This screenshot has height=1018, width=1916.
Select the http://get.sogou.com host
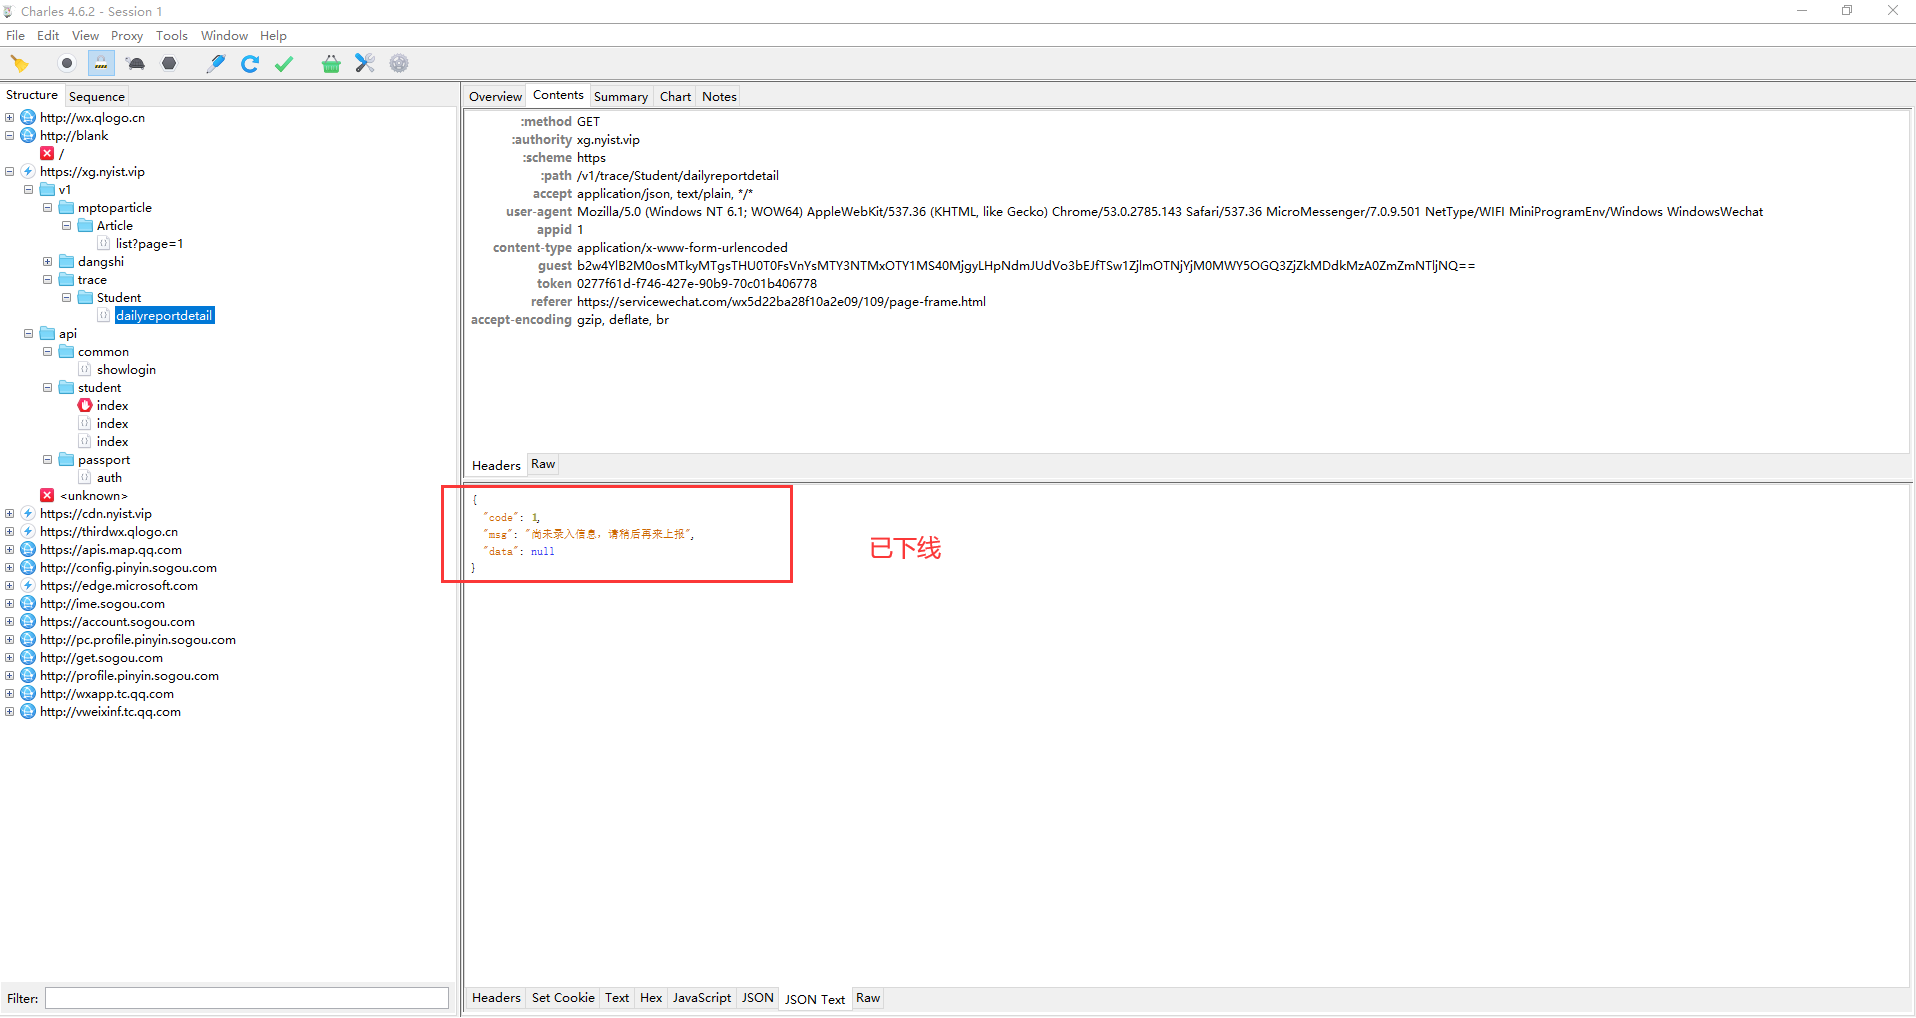pos(101,658)
